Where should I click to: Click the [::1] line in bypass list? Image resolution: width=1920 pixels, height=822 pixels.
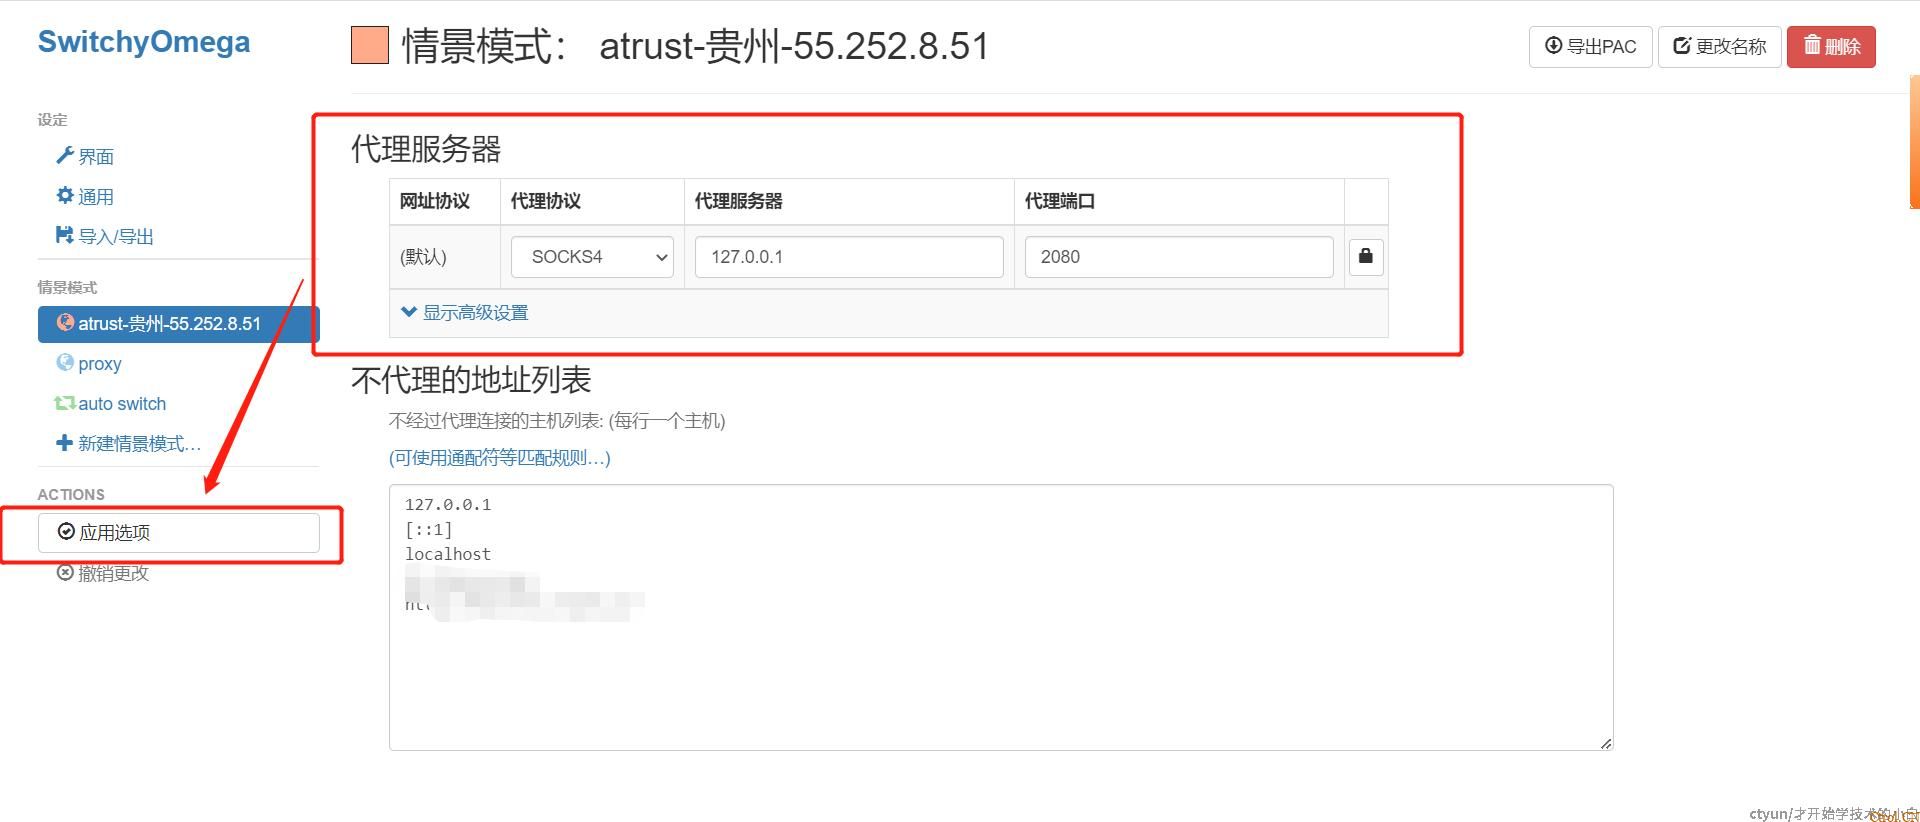[x=429, y=529]
